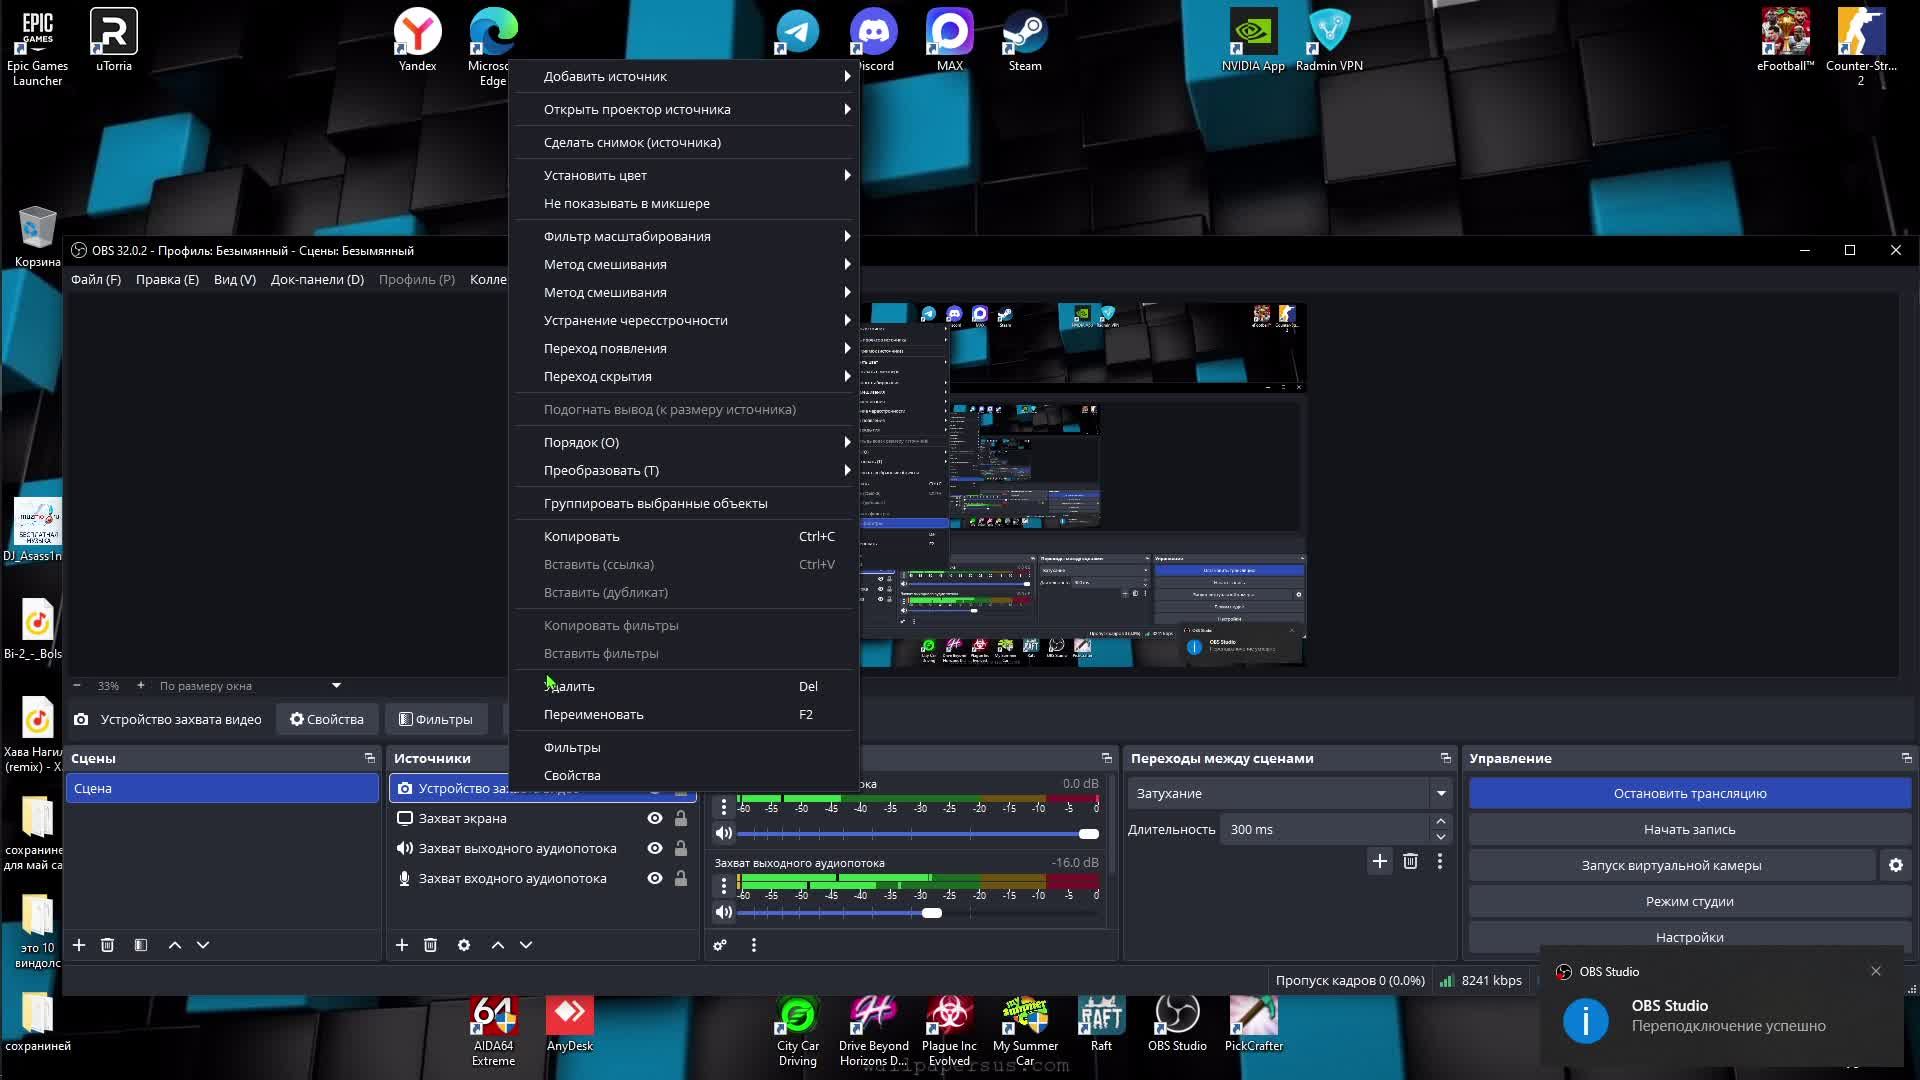Add a source with plus icon in Источники panel

point(402,945)
